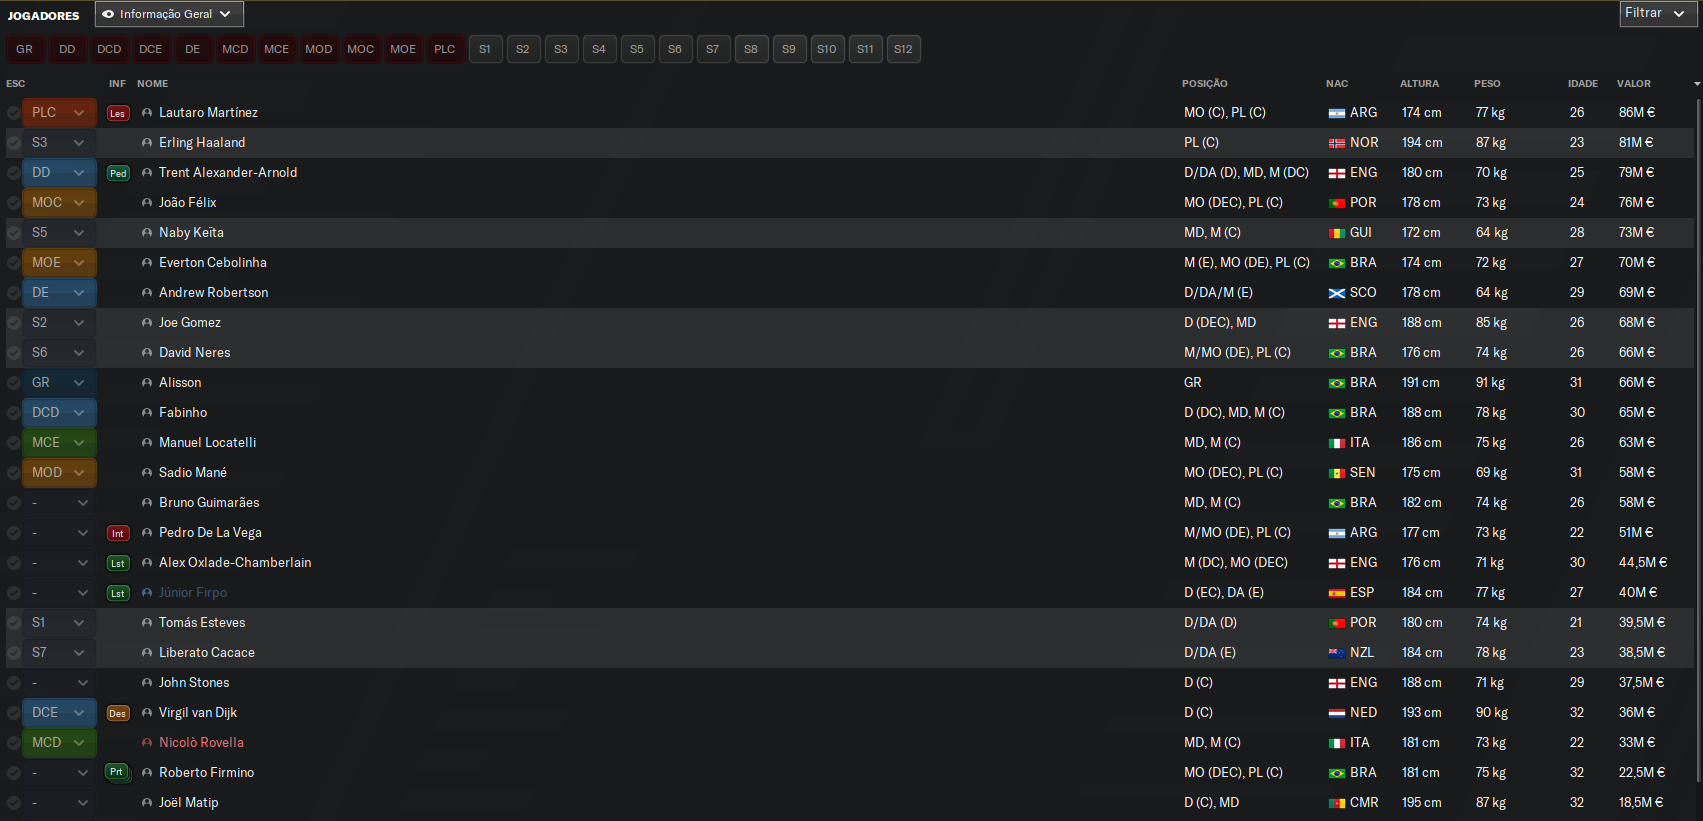Click player info icon beside Sadio Mané
The image size is (1703, 821).
147,473
